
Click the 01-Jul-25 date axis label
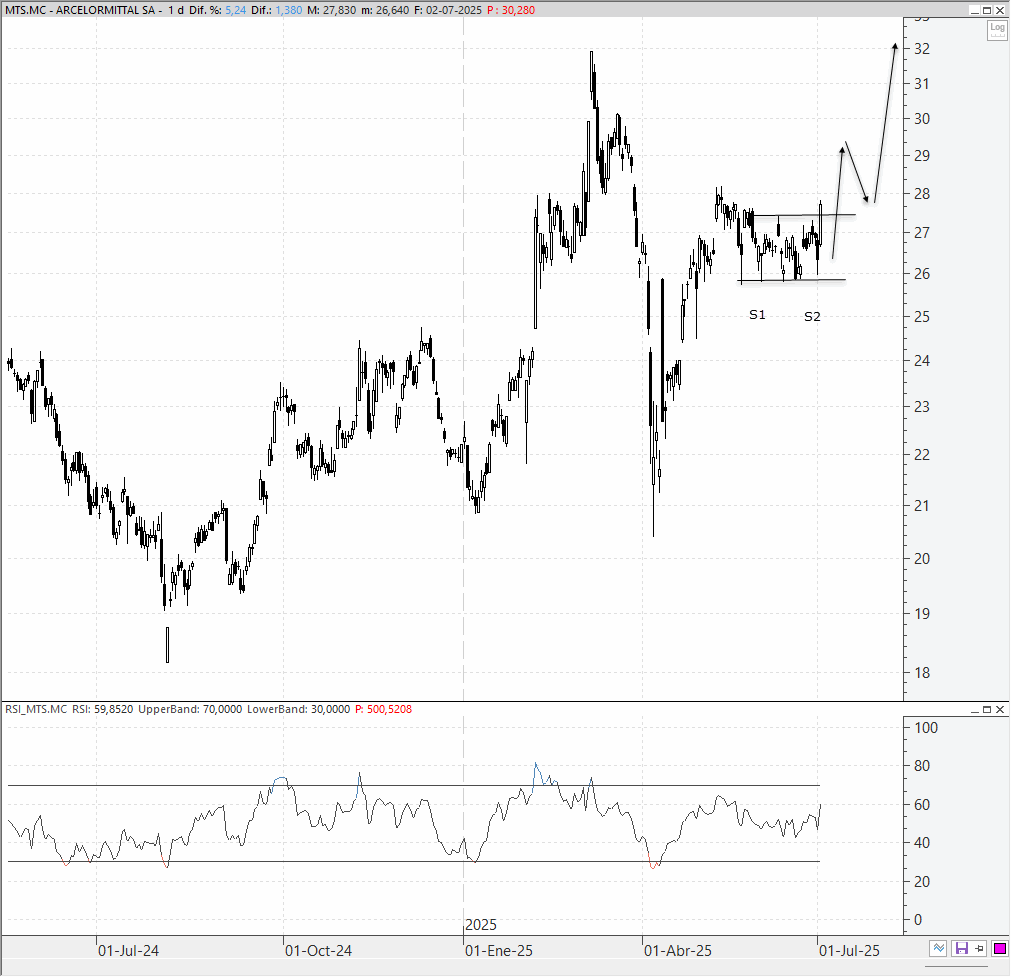pyautogui.click(x=849, y=951)
